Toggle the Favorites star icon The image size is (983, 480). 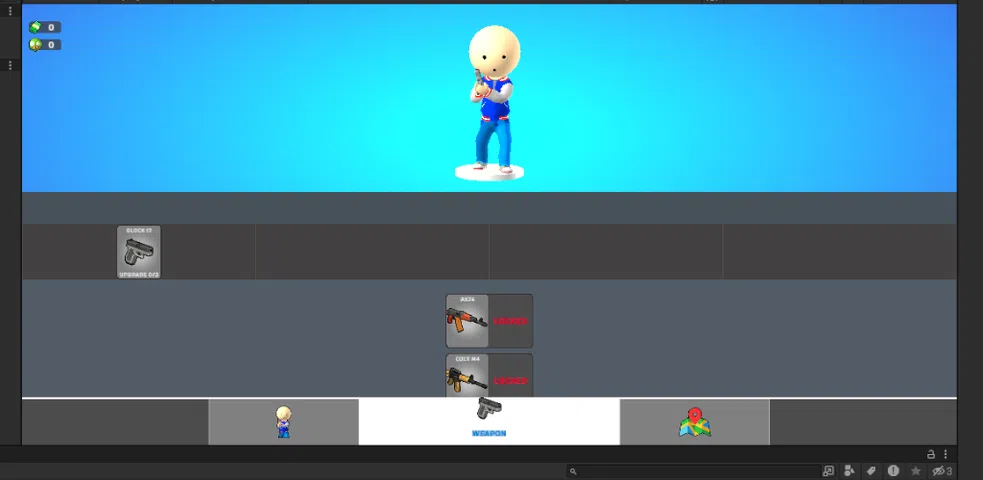[x=915, y=471]
